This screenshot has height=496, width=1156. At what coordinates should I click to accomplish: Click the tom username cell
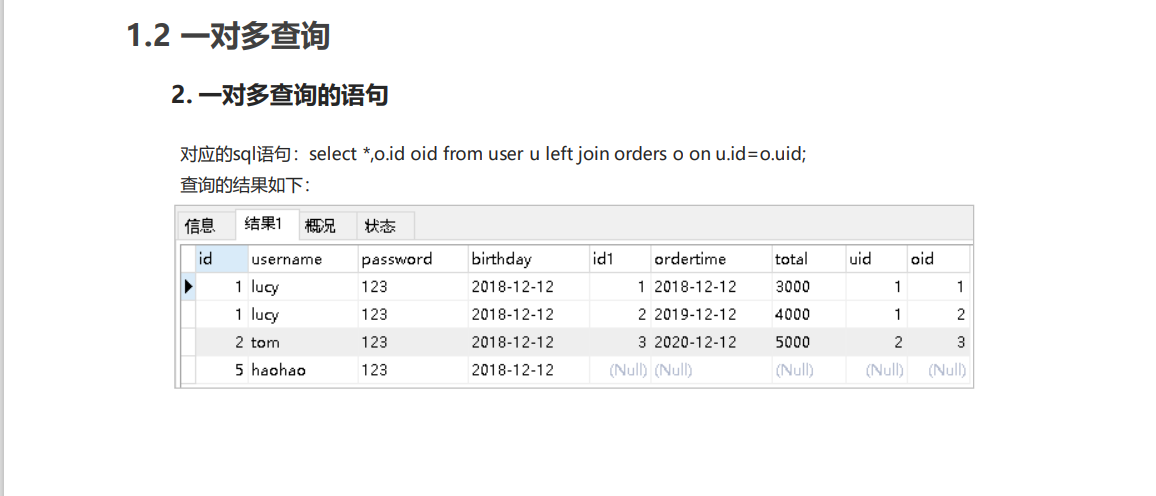tap(265, 342)
